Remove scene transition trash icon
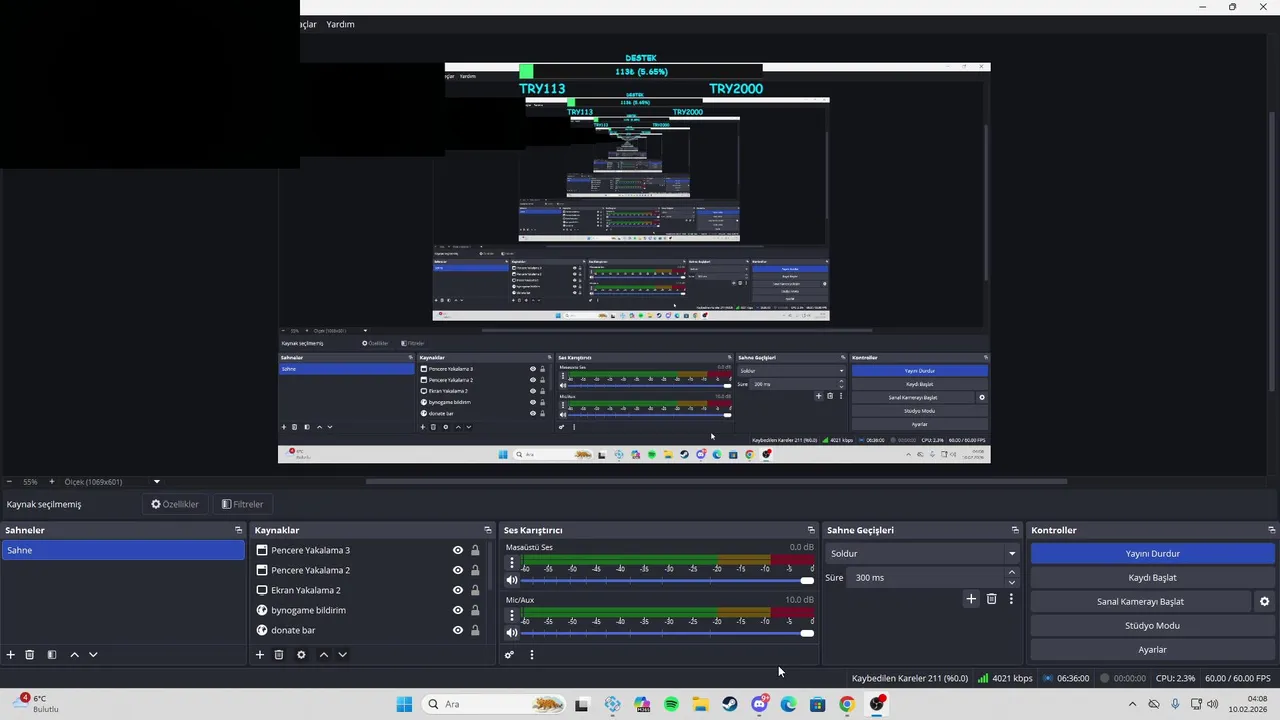The width and height of the screenshot is (1280, 720). click(x=992, y=599)
